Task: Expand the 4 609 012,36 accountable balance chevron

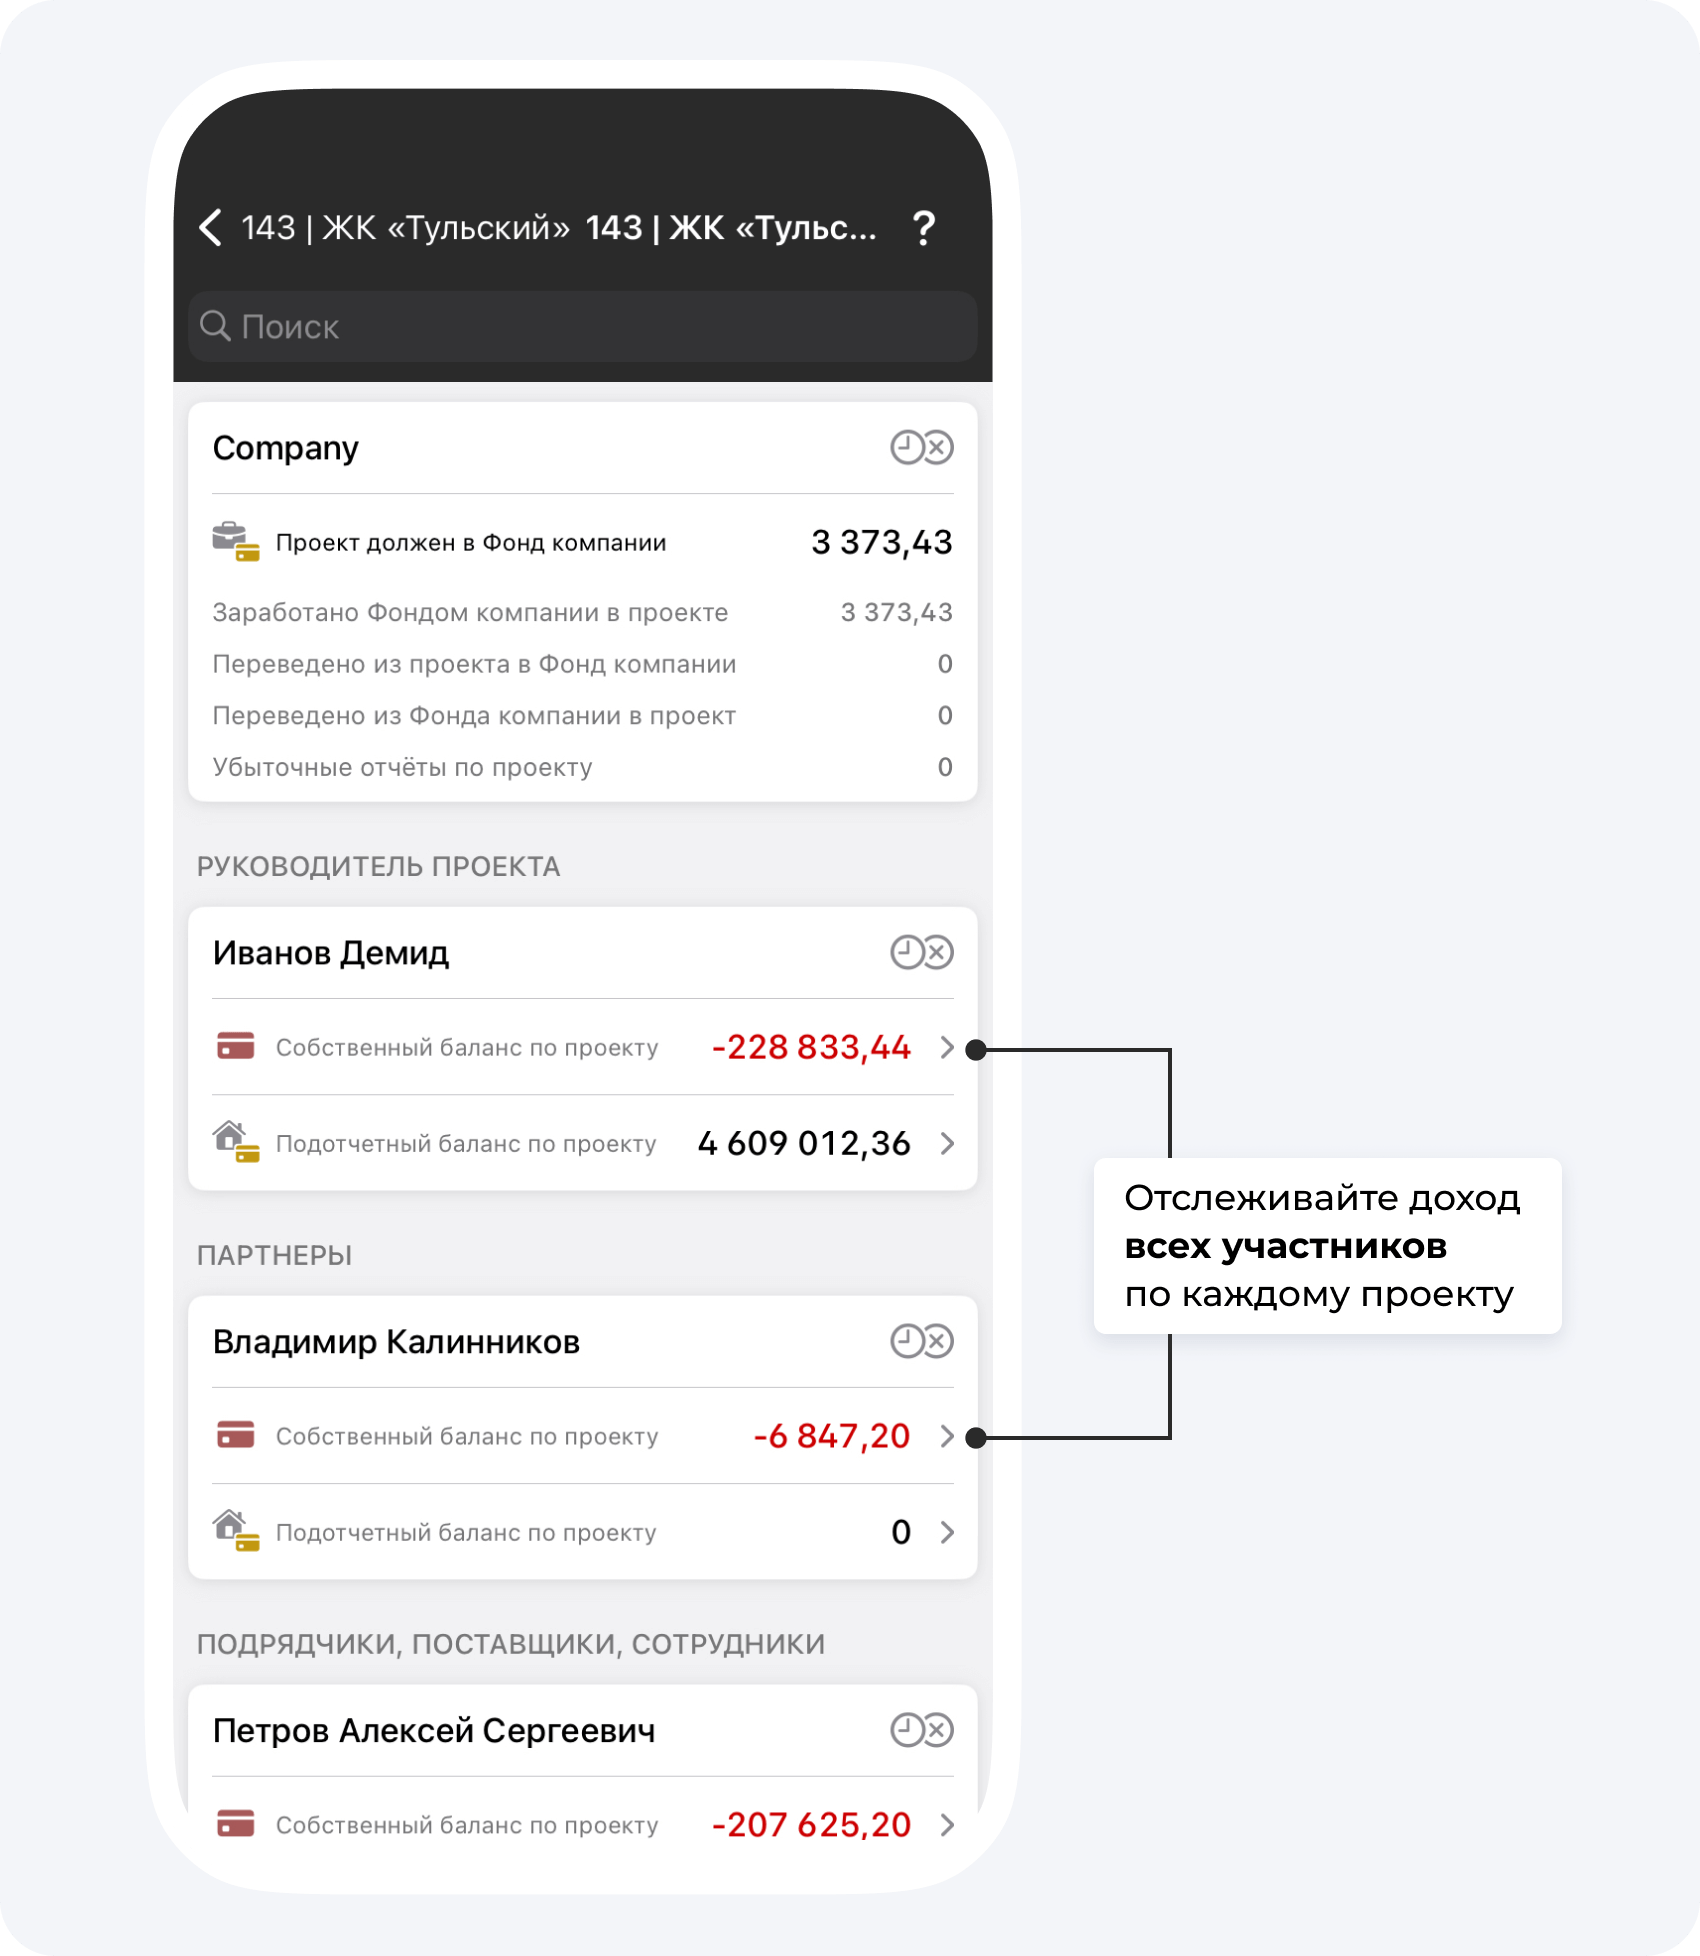Action: pos(946,1143)
